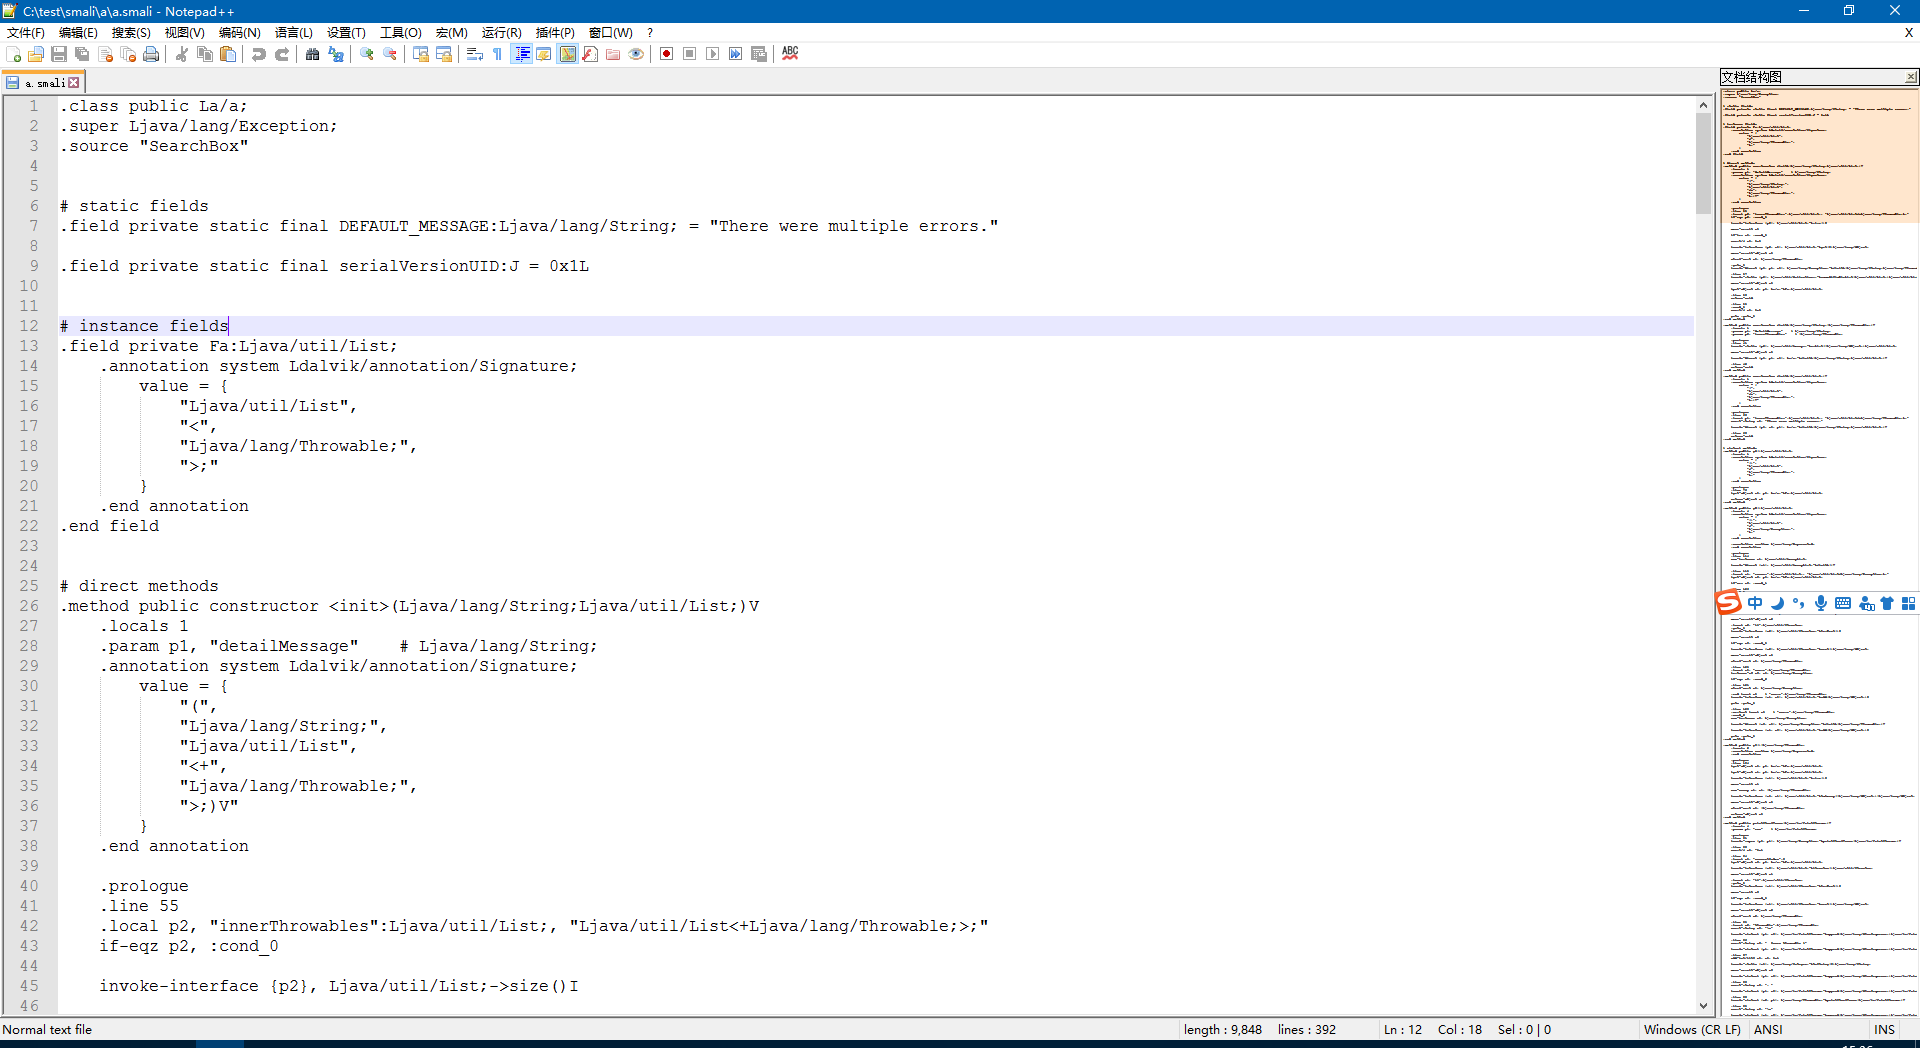Show all characters using the pilcrow icon
Screen dimensions: 1920x1048
click(497, 54)
